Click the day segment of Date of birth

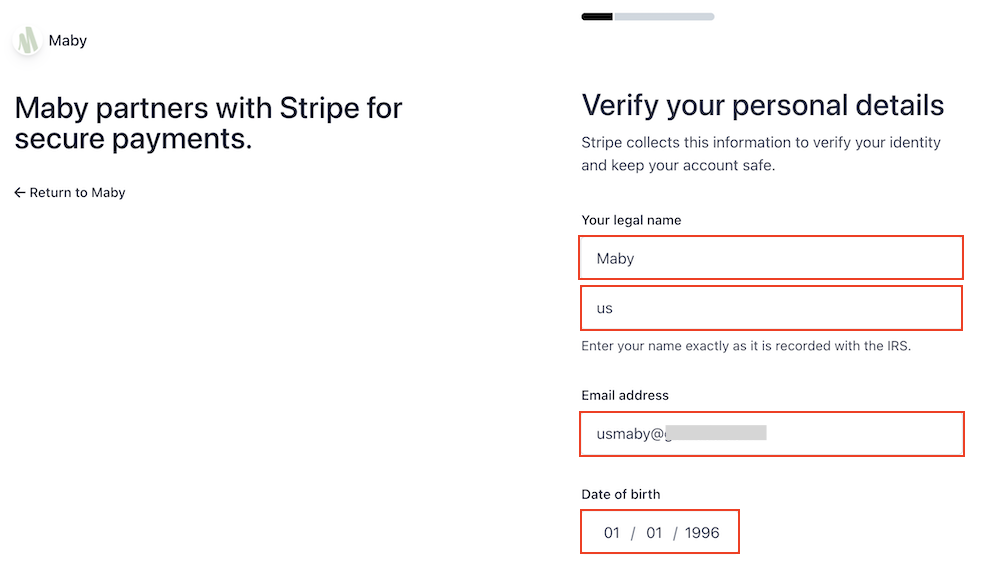(x=654, y=532)
